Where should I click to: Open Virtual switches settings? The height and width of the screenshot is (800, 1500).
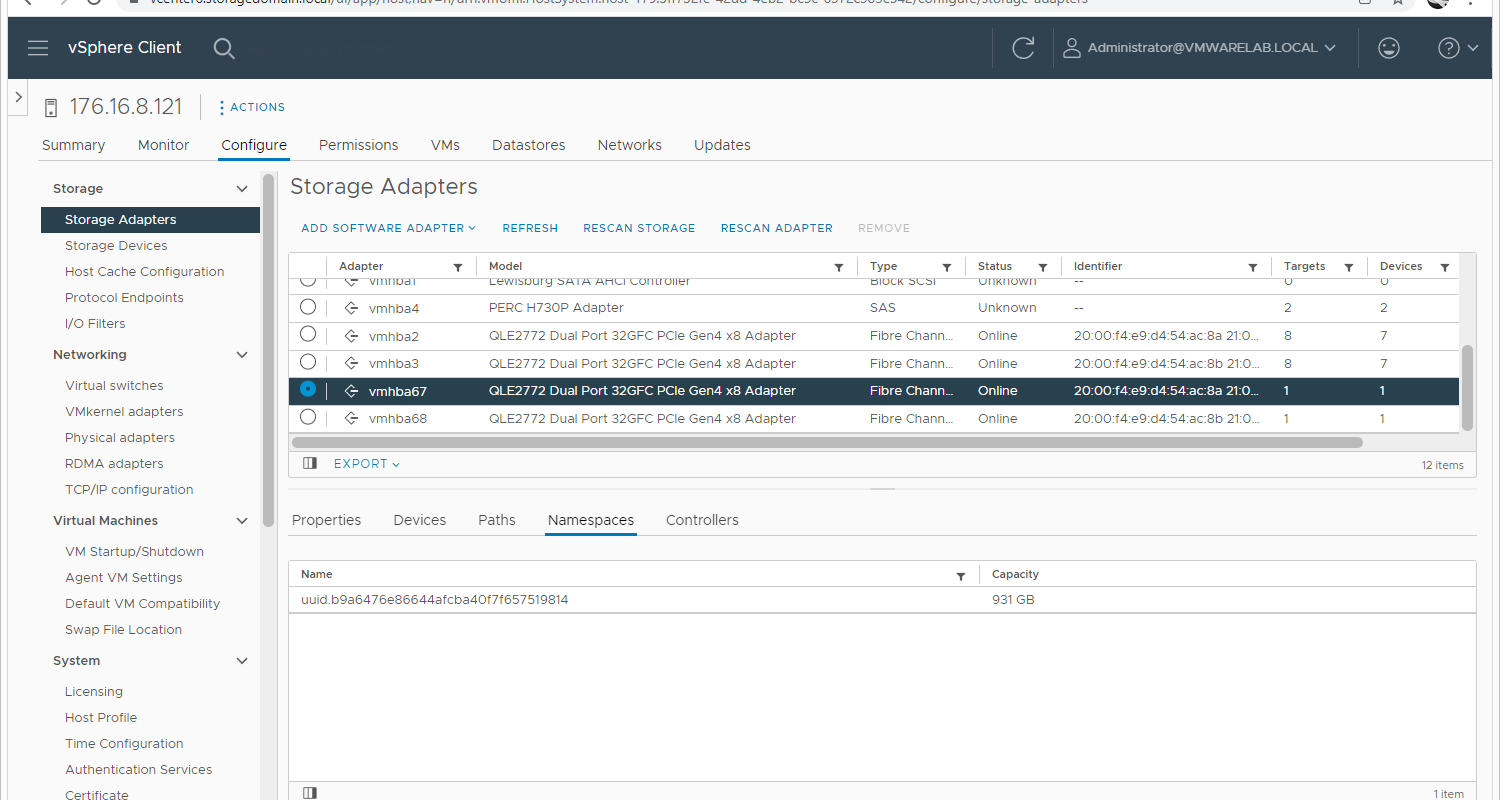[x=114, y=386]
